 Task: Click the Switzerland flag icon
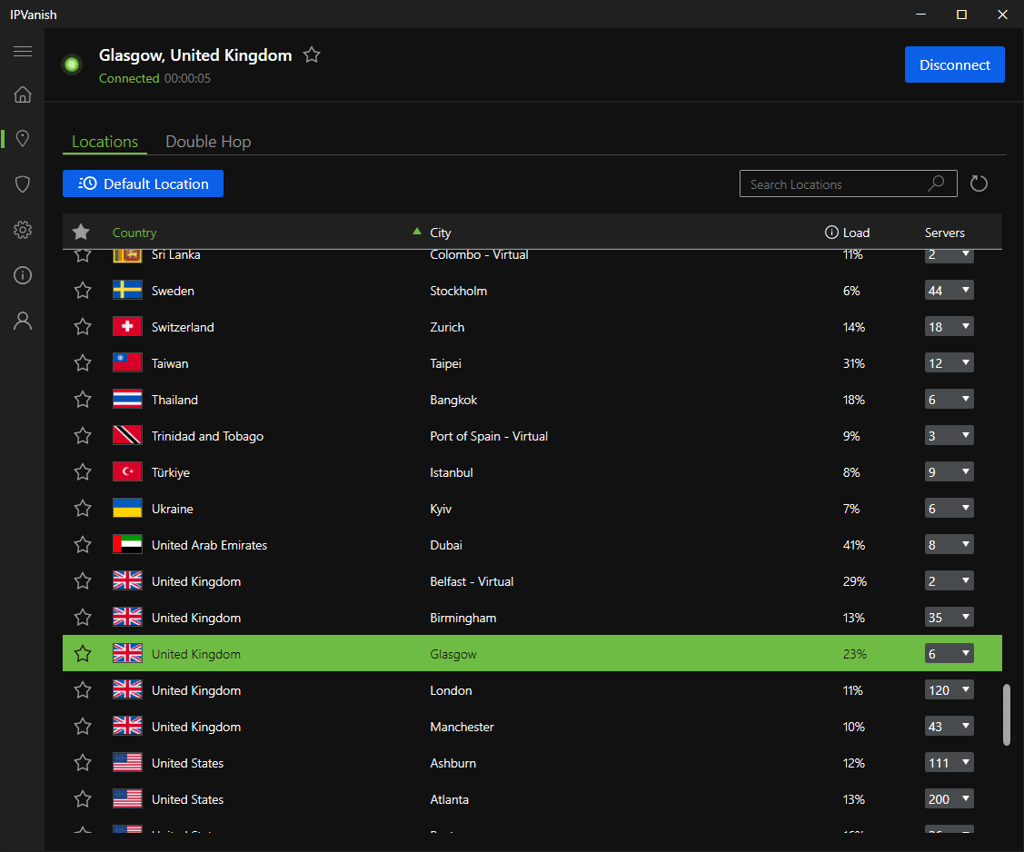127,326
